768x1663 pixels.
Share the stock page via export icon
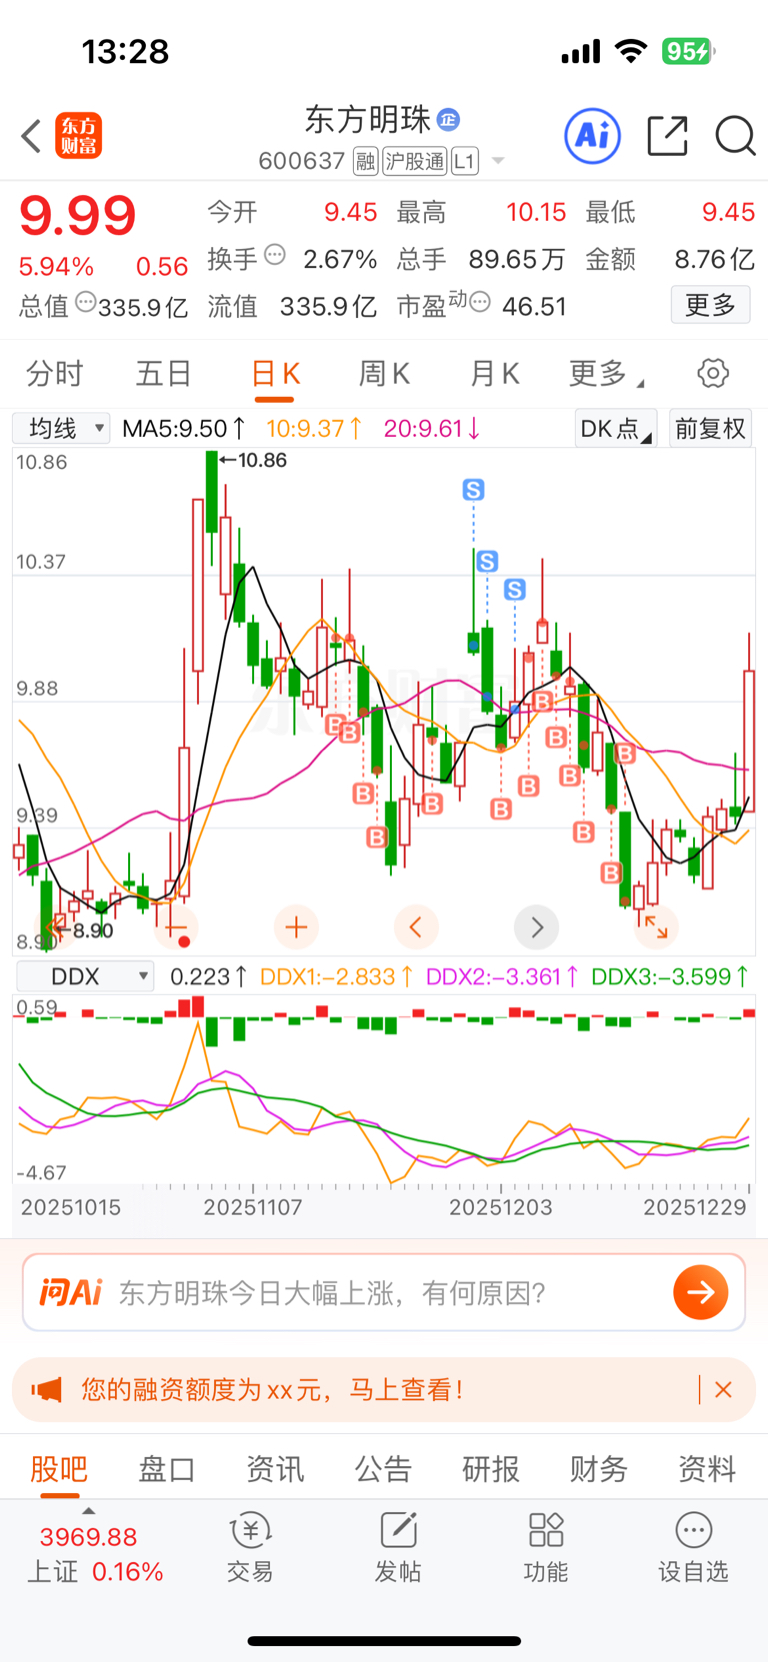point(667,135)
